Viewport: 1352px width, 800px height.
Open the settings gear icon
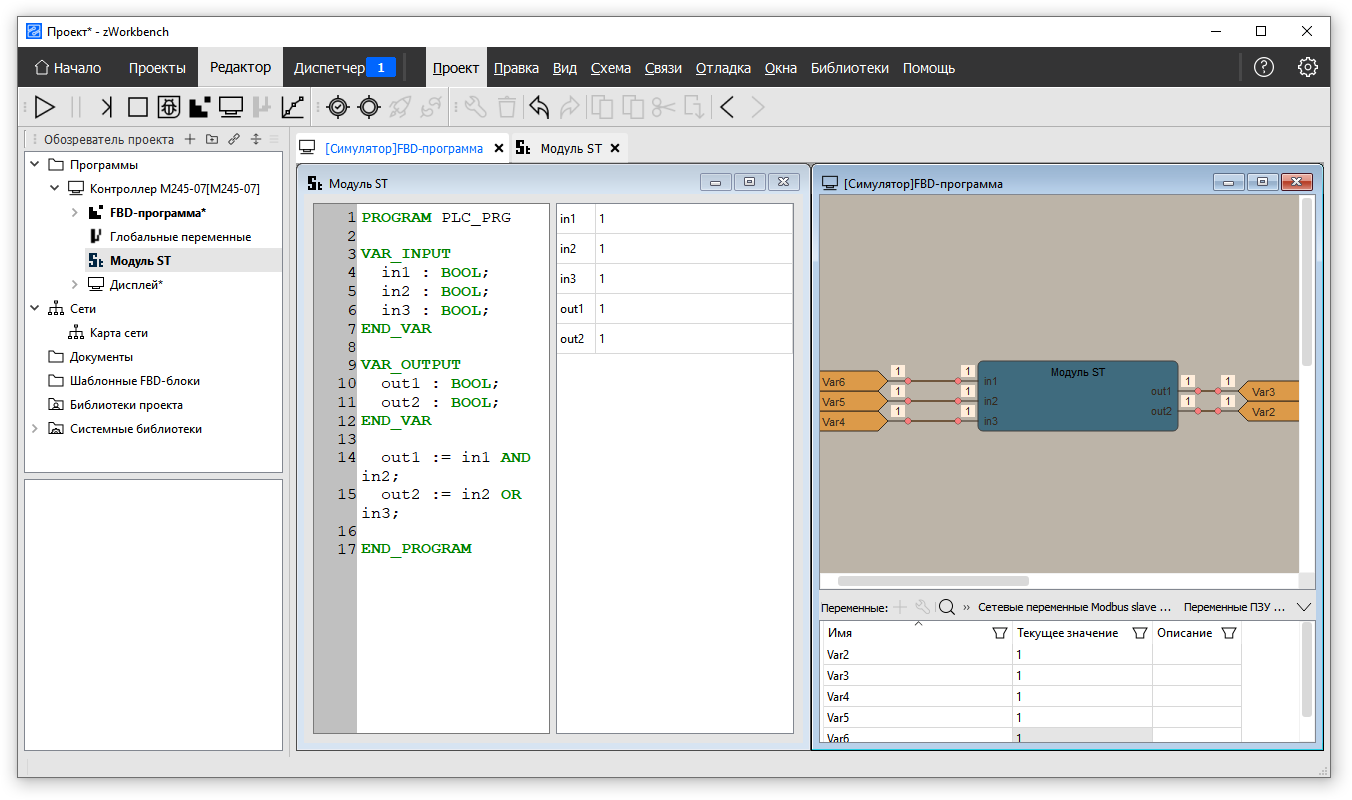(x=1308, y=68)
